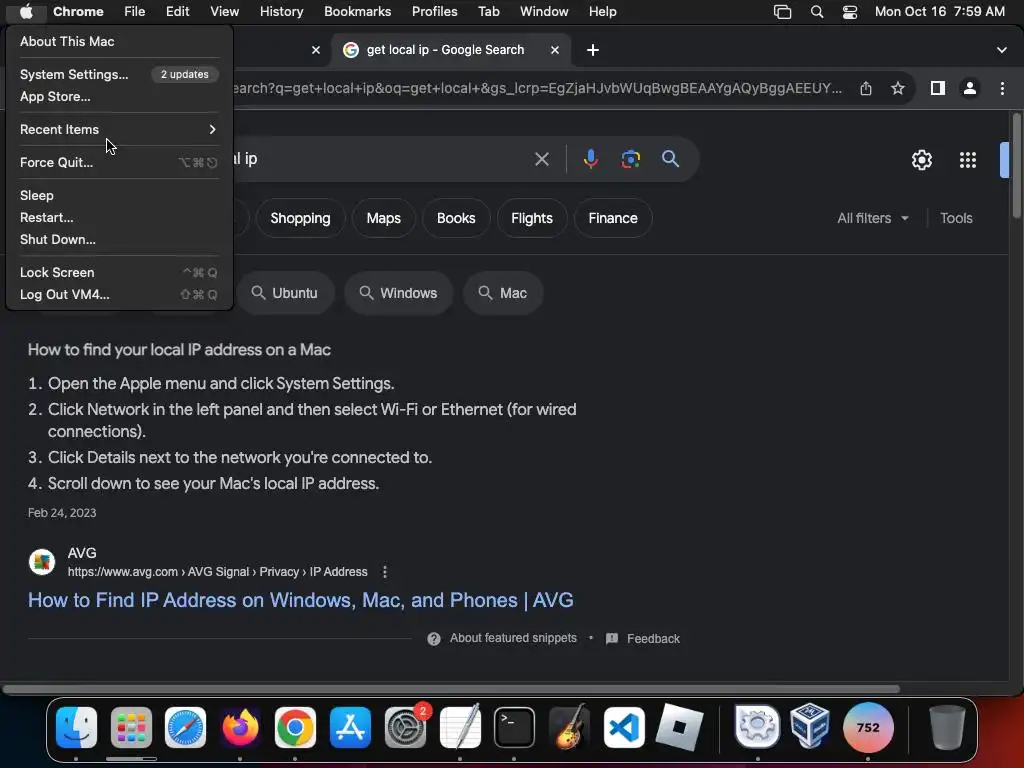Refine search with Windows chip
Screen dimensions: 1024x768
tap(398, 293)
